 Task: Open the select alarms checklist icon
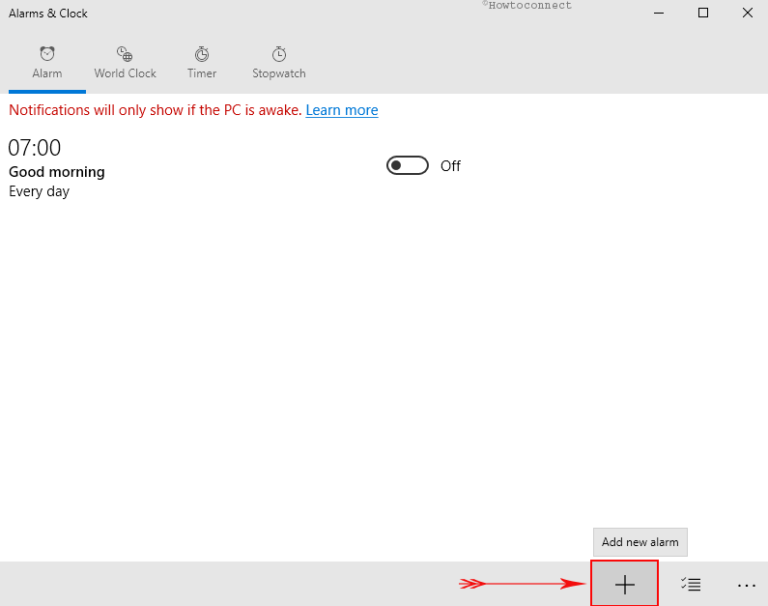pos(691,584)
